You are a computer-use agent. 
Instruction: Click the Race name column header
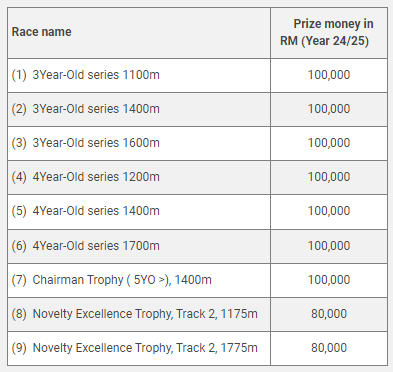41,32
